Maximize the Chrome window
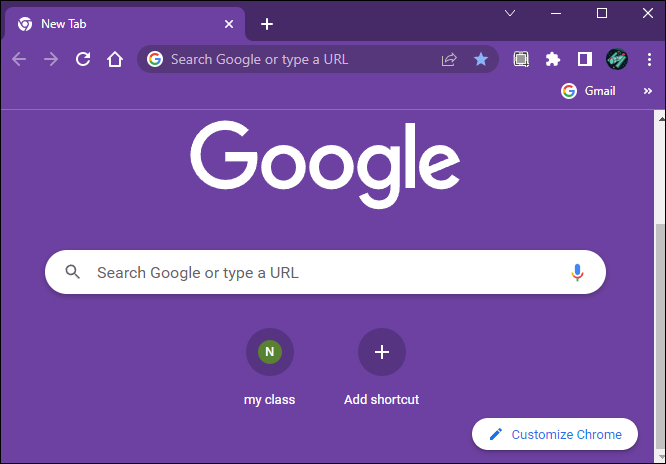This screenshot has height=464, width=666. tap(602, 13)
